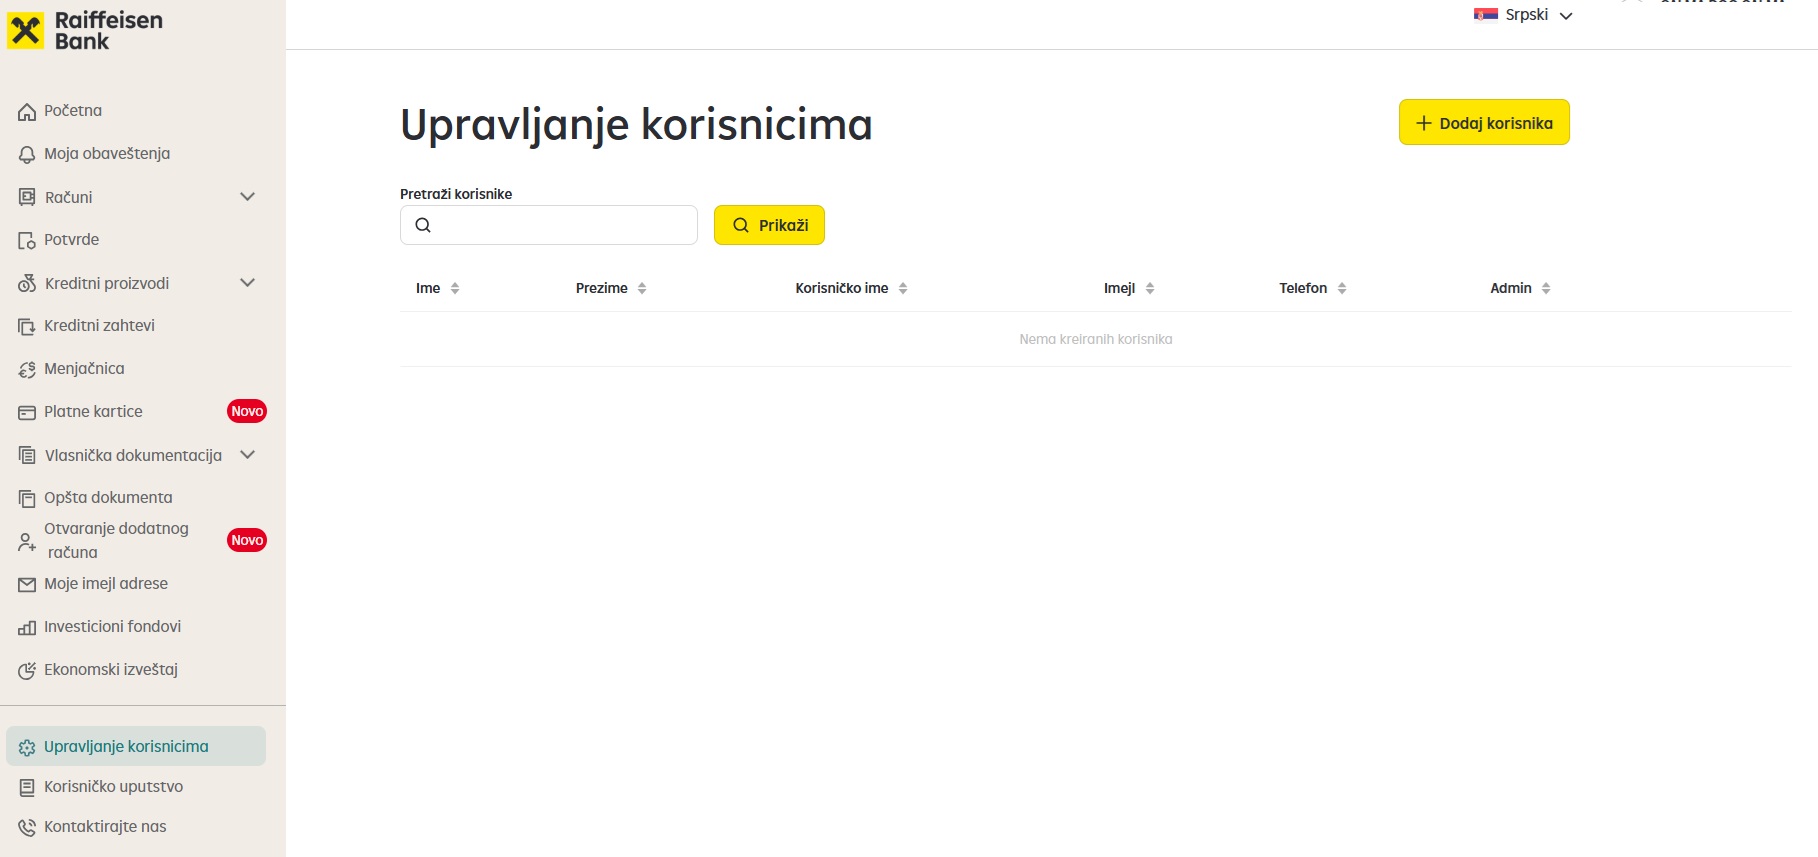Click the Platne kartice card icon
The image size is (1818, 857).
(x=27, y=413)
